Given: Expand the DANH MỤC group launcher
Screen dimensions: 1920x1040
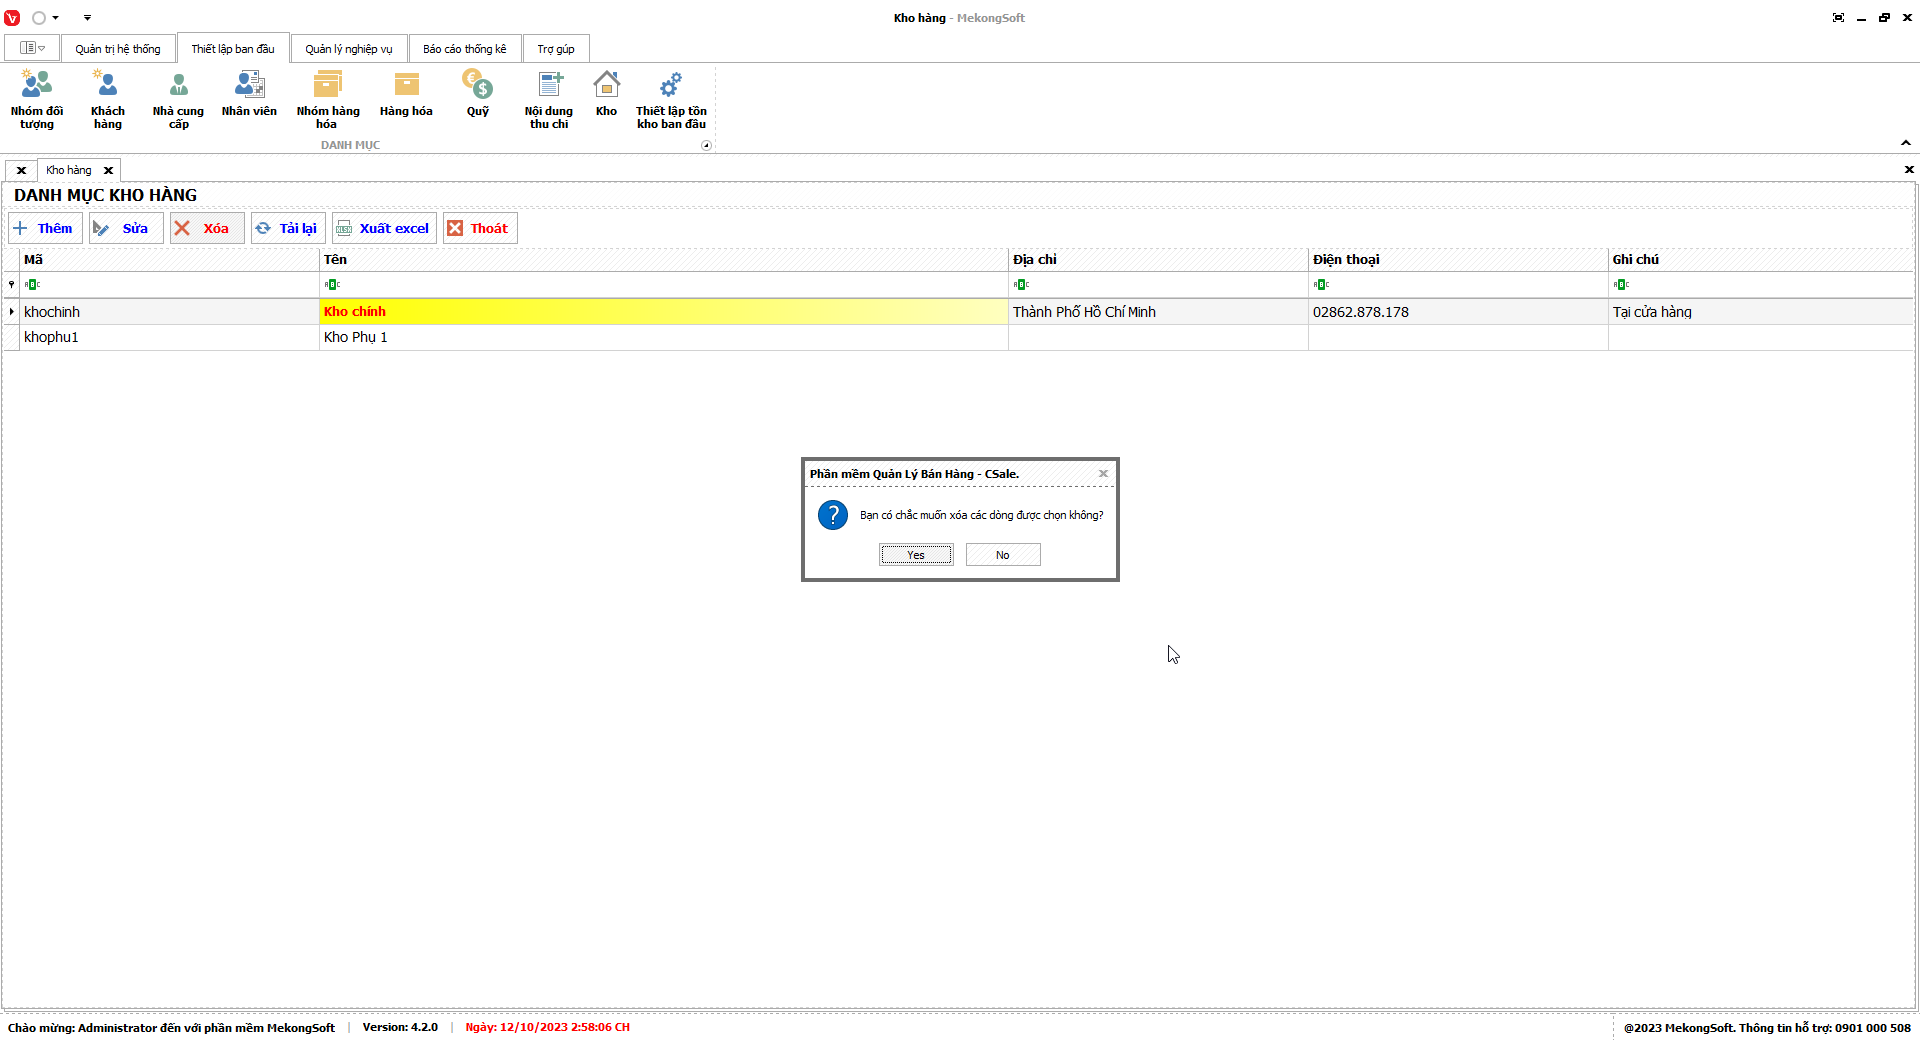Looking at the screenshot, I should [x=706, y=146].
